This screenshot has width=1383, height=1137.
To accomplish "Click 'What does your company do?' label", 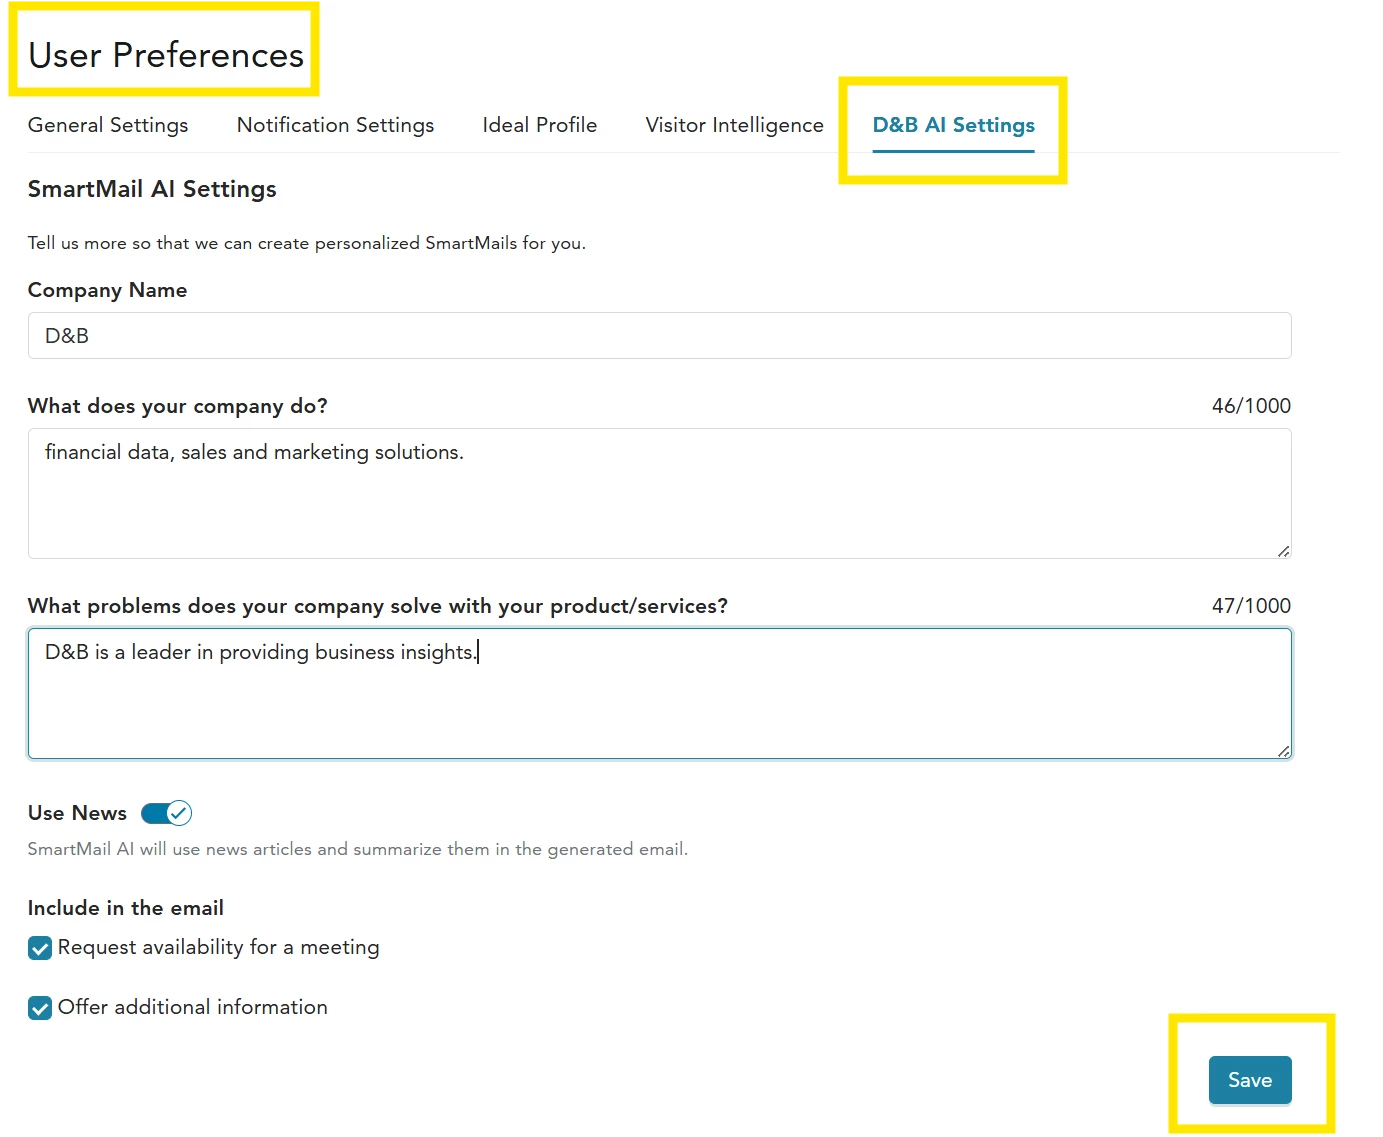I will coord(178,406).
